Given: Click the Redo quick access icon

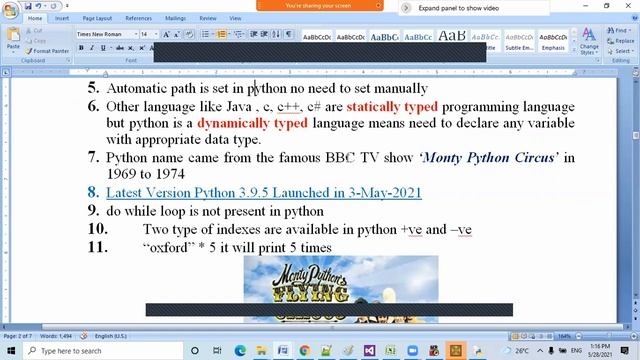Looking at the screenshot, I should click(x=53, y=6).
